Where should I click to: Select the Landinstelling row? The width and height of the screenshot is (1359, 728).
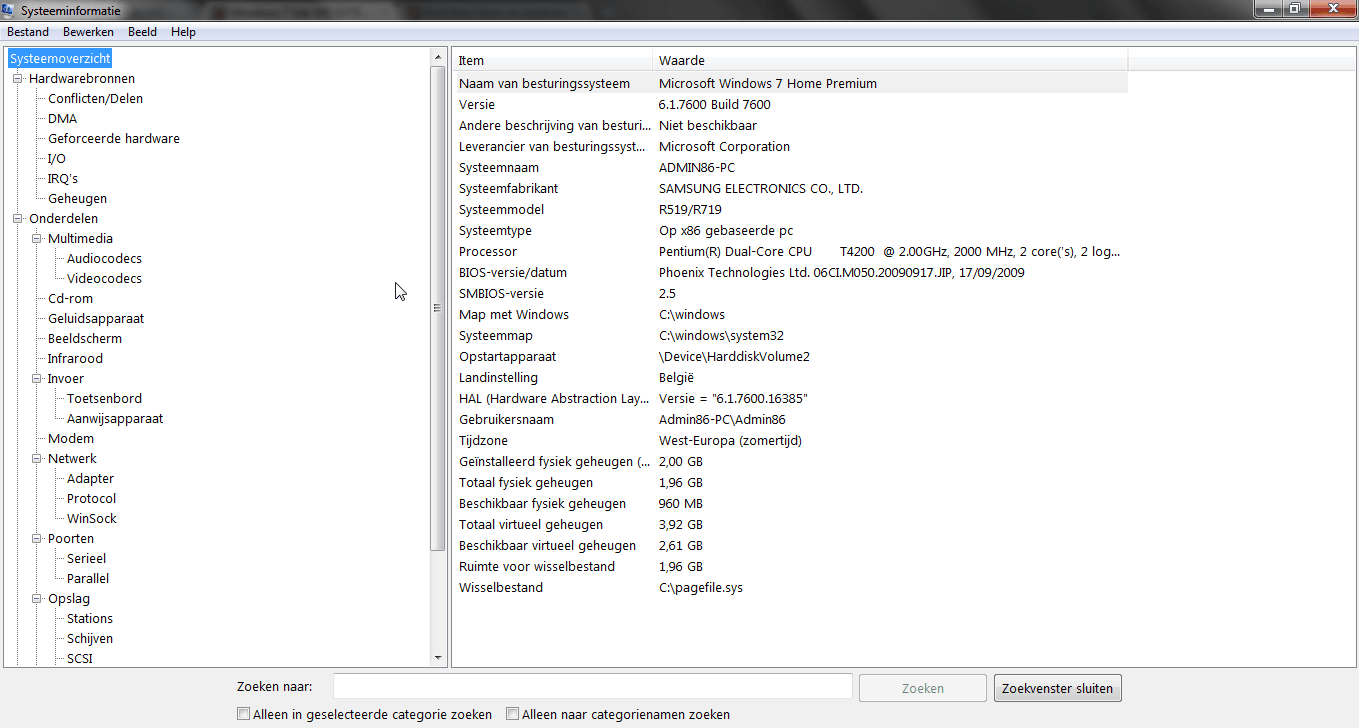(x=791, y=378)
